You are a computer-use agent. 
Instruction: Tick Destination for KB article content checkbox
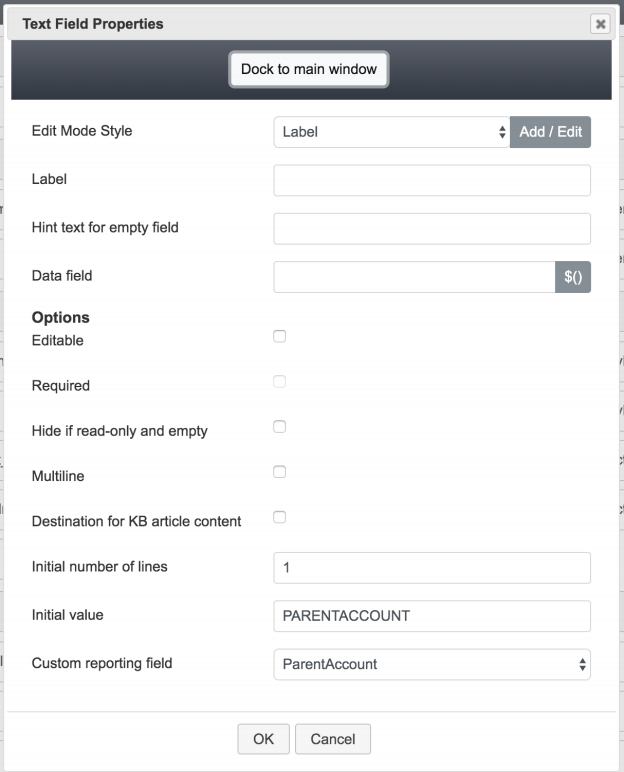point(279,517)
